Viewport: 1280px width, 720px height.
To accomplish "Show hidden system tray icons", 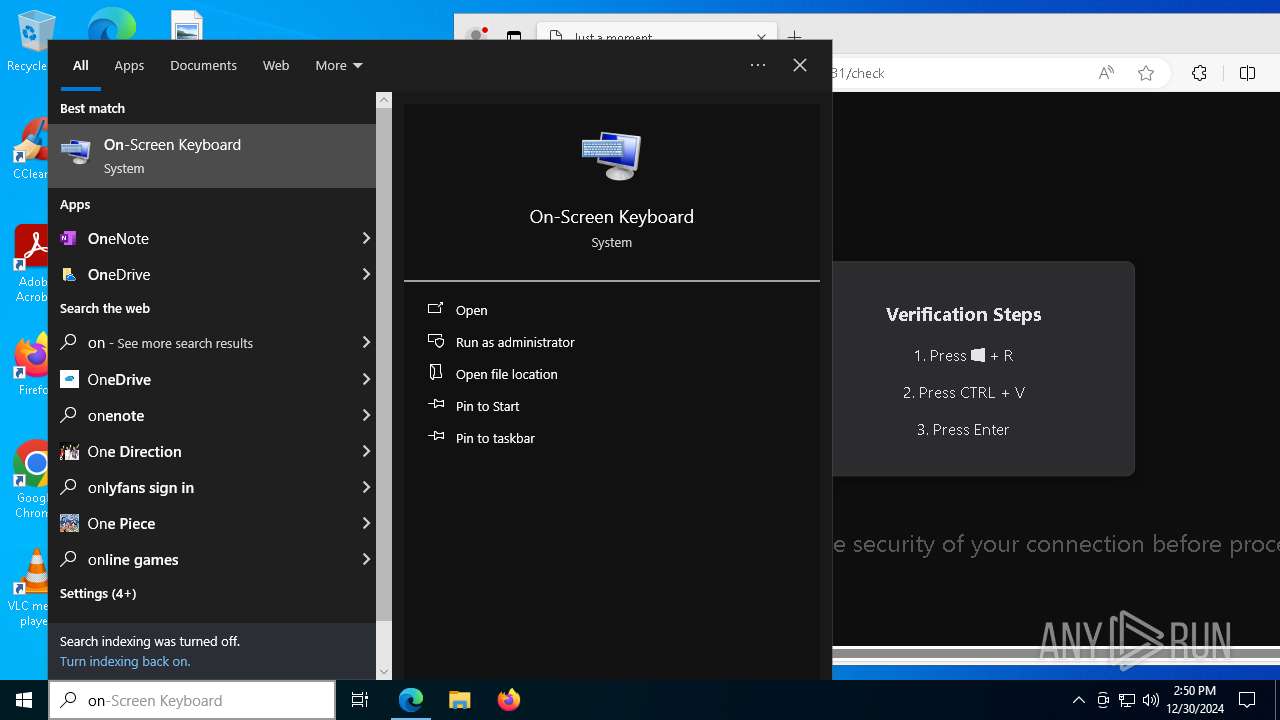I will coord(1078,700).
